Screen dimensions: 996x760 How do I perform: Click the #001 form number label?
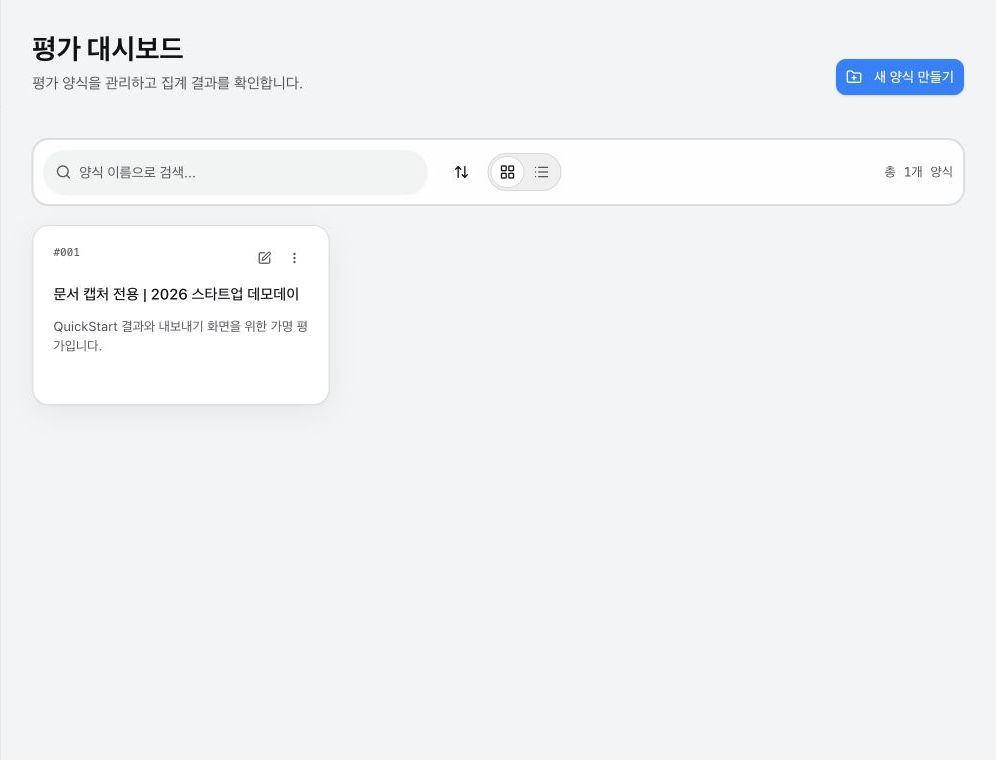click(67, 252)
